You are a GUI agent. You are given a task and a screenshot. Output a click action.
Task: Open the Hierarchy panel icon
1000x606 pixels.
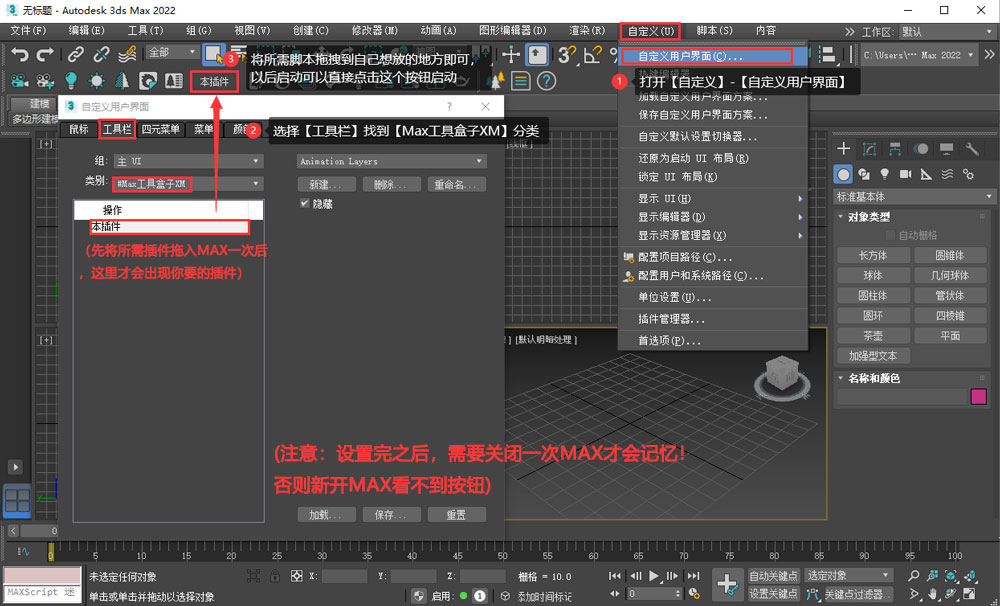pos(895,149)
